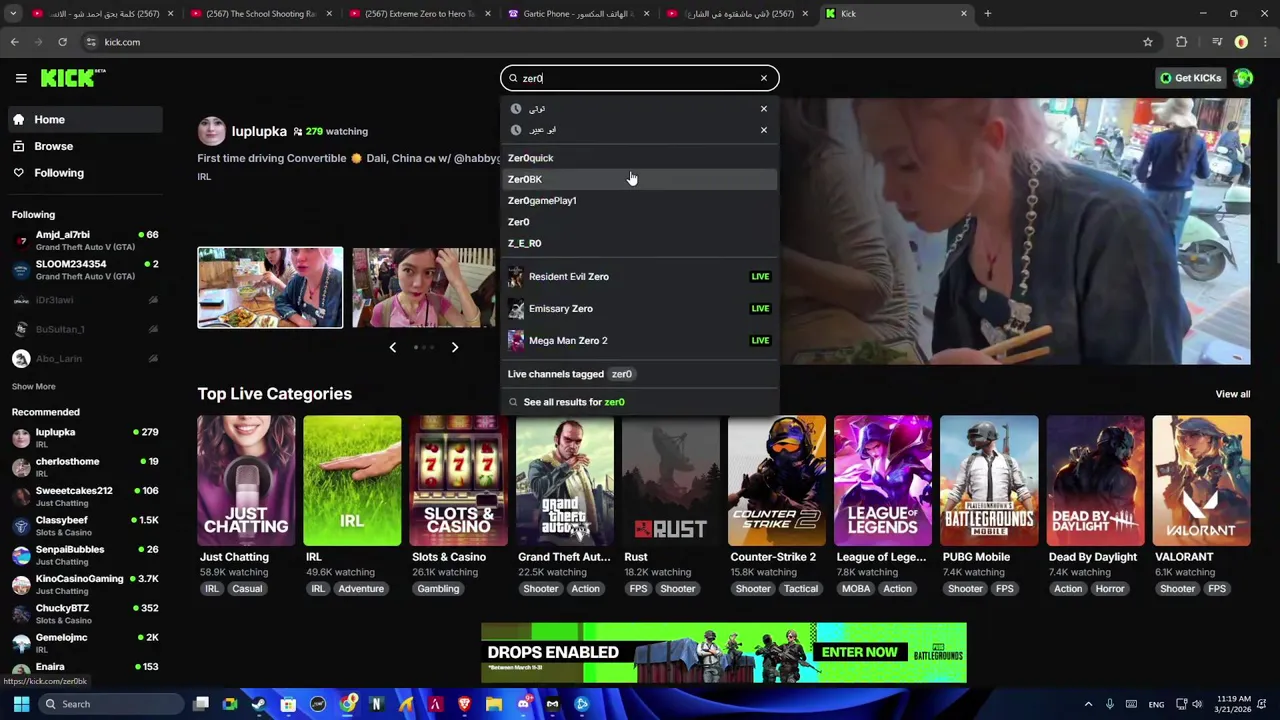
Task: Open VALORANT category card
Action: (x=1201, y=481)
